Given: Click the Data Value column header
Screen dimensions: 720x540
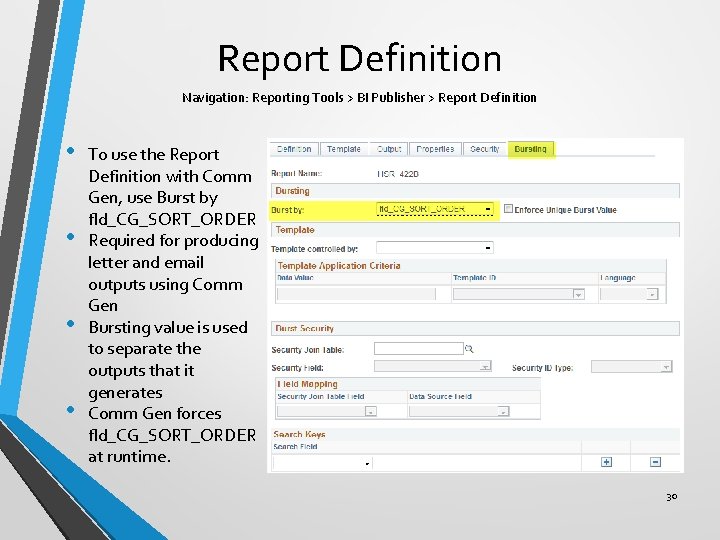Looking at the screenshot, I should [x=295, y=278].
